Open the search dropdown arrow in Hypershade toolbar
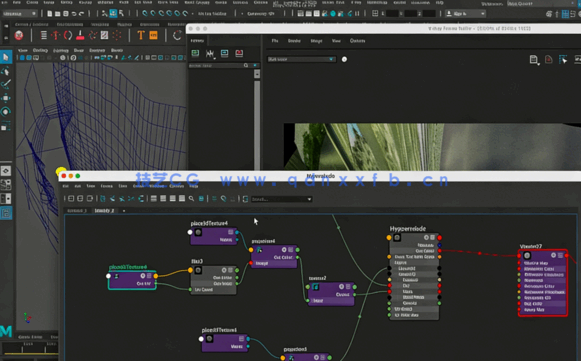This screenshot has height=361, width=581. tap(309, 199)
